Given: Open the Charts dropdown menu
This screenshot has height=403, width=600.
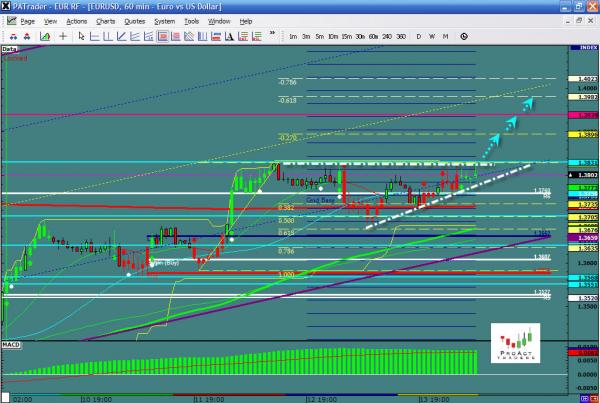Looking at the screenshot, I should [103, 21].
